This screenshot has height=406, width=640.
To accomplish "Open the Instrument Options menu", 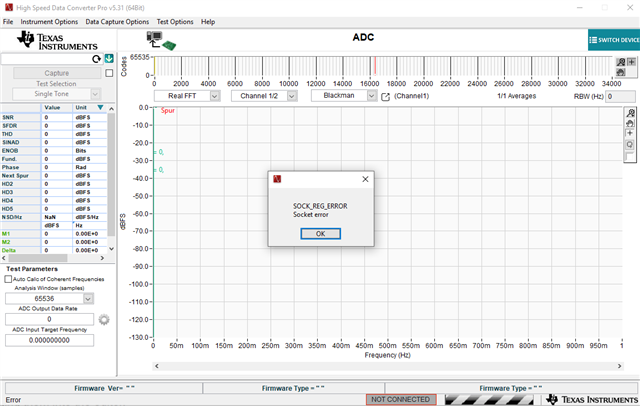I will 49,22.
